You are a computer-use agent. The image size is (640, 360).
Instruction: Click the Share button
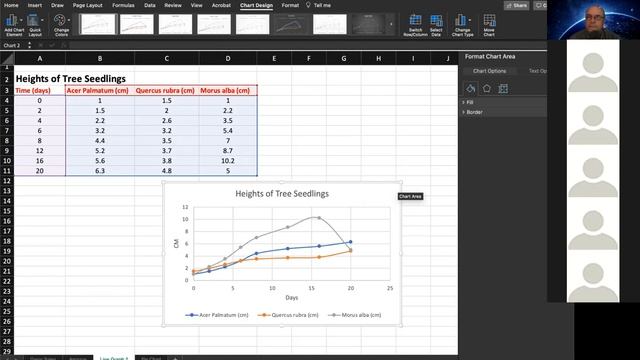516,5
